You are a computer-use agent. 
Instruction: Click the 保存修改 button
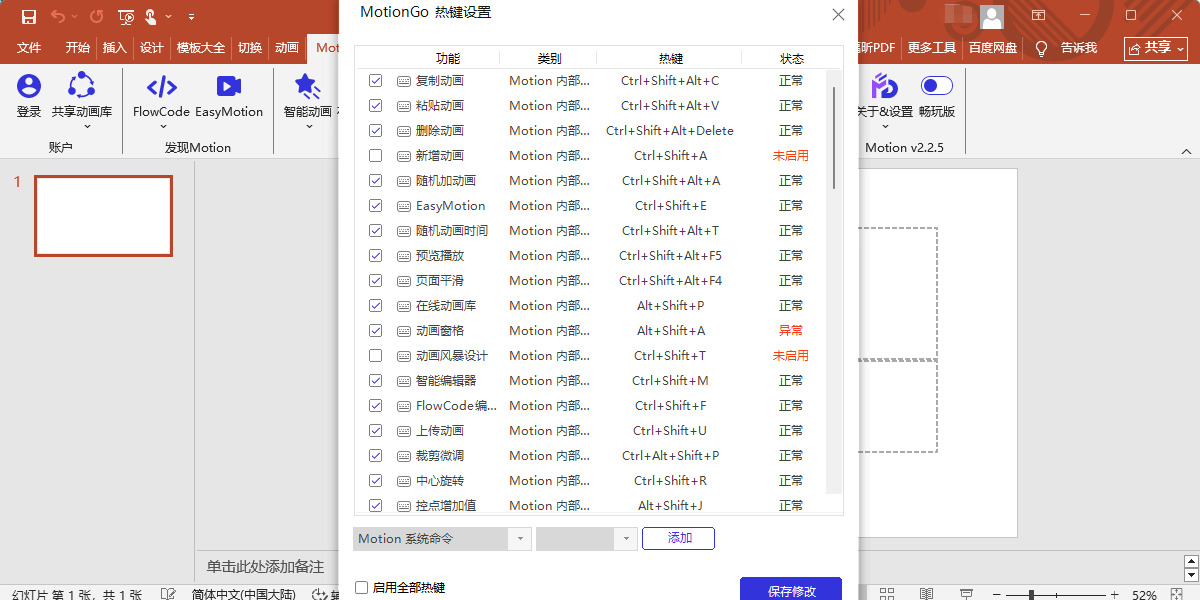(791, 589)
